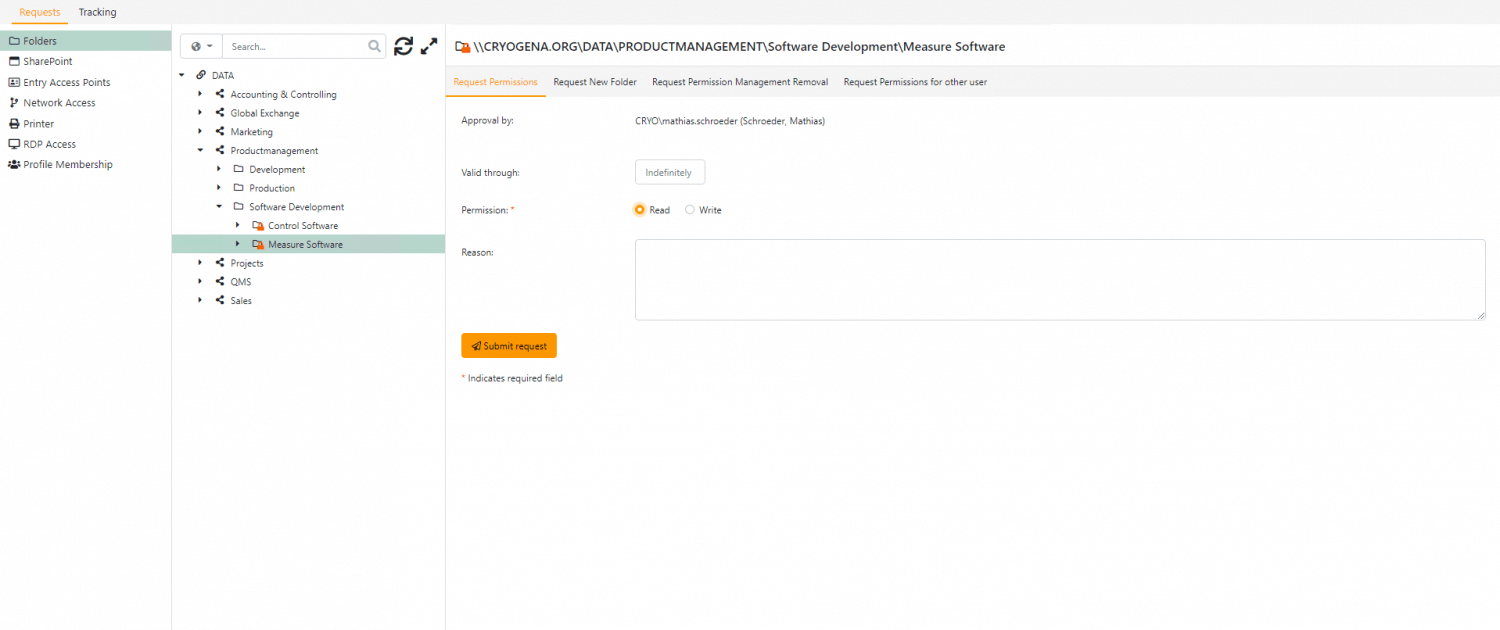Open Printer in the left sidebar
1500x630 pixels.
tap(38, 124)
